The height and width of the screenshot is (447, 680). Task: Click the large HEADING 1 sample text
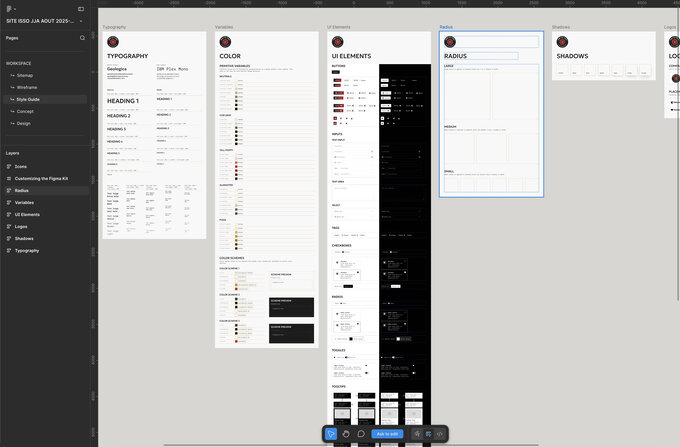123,101
